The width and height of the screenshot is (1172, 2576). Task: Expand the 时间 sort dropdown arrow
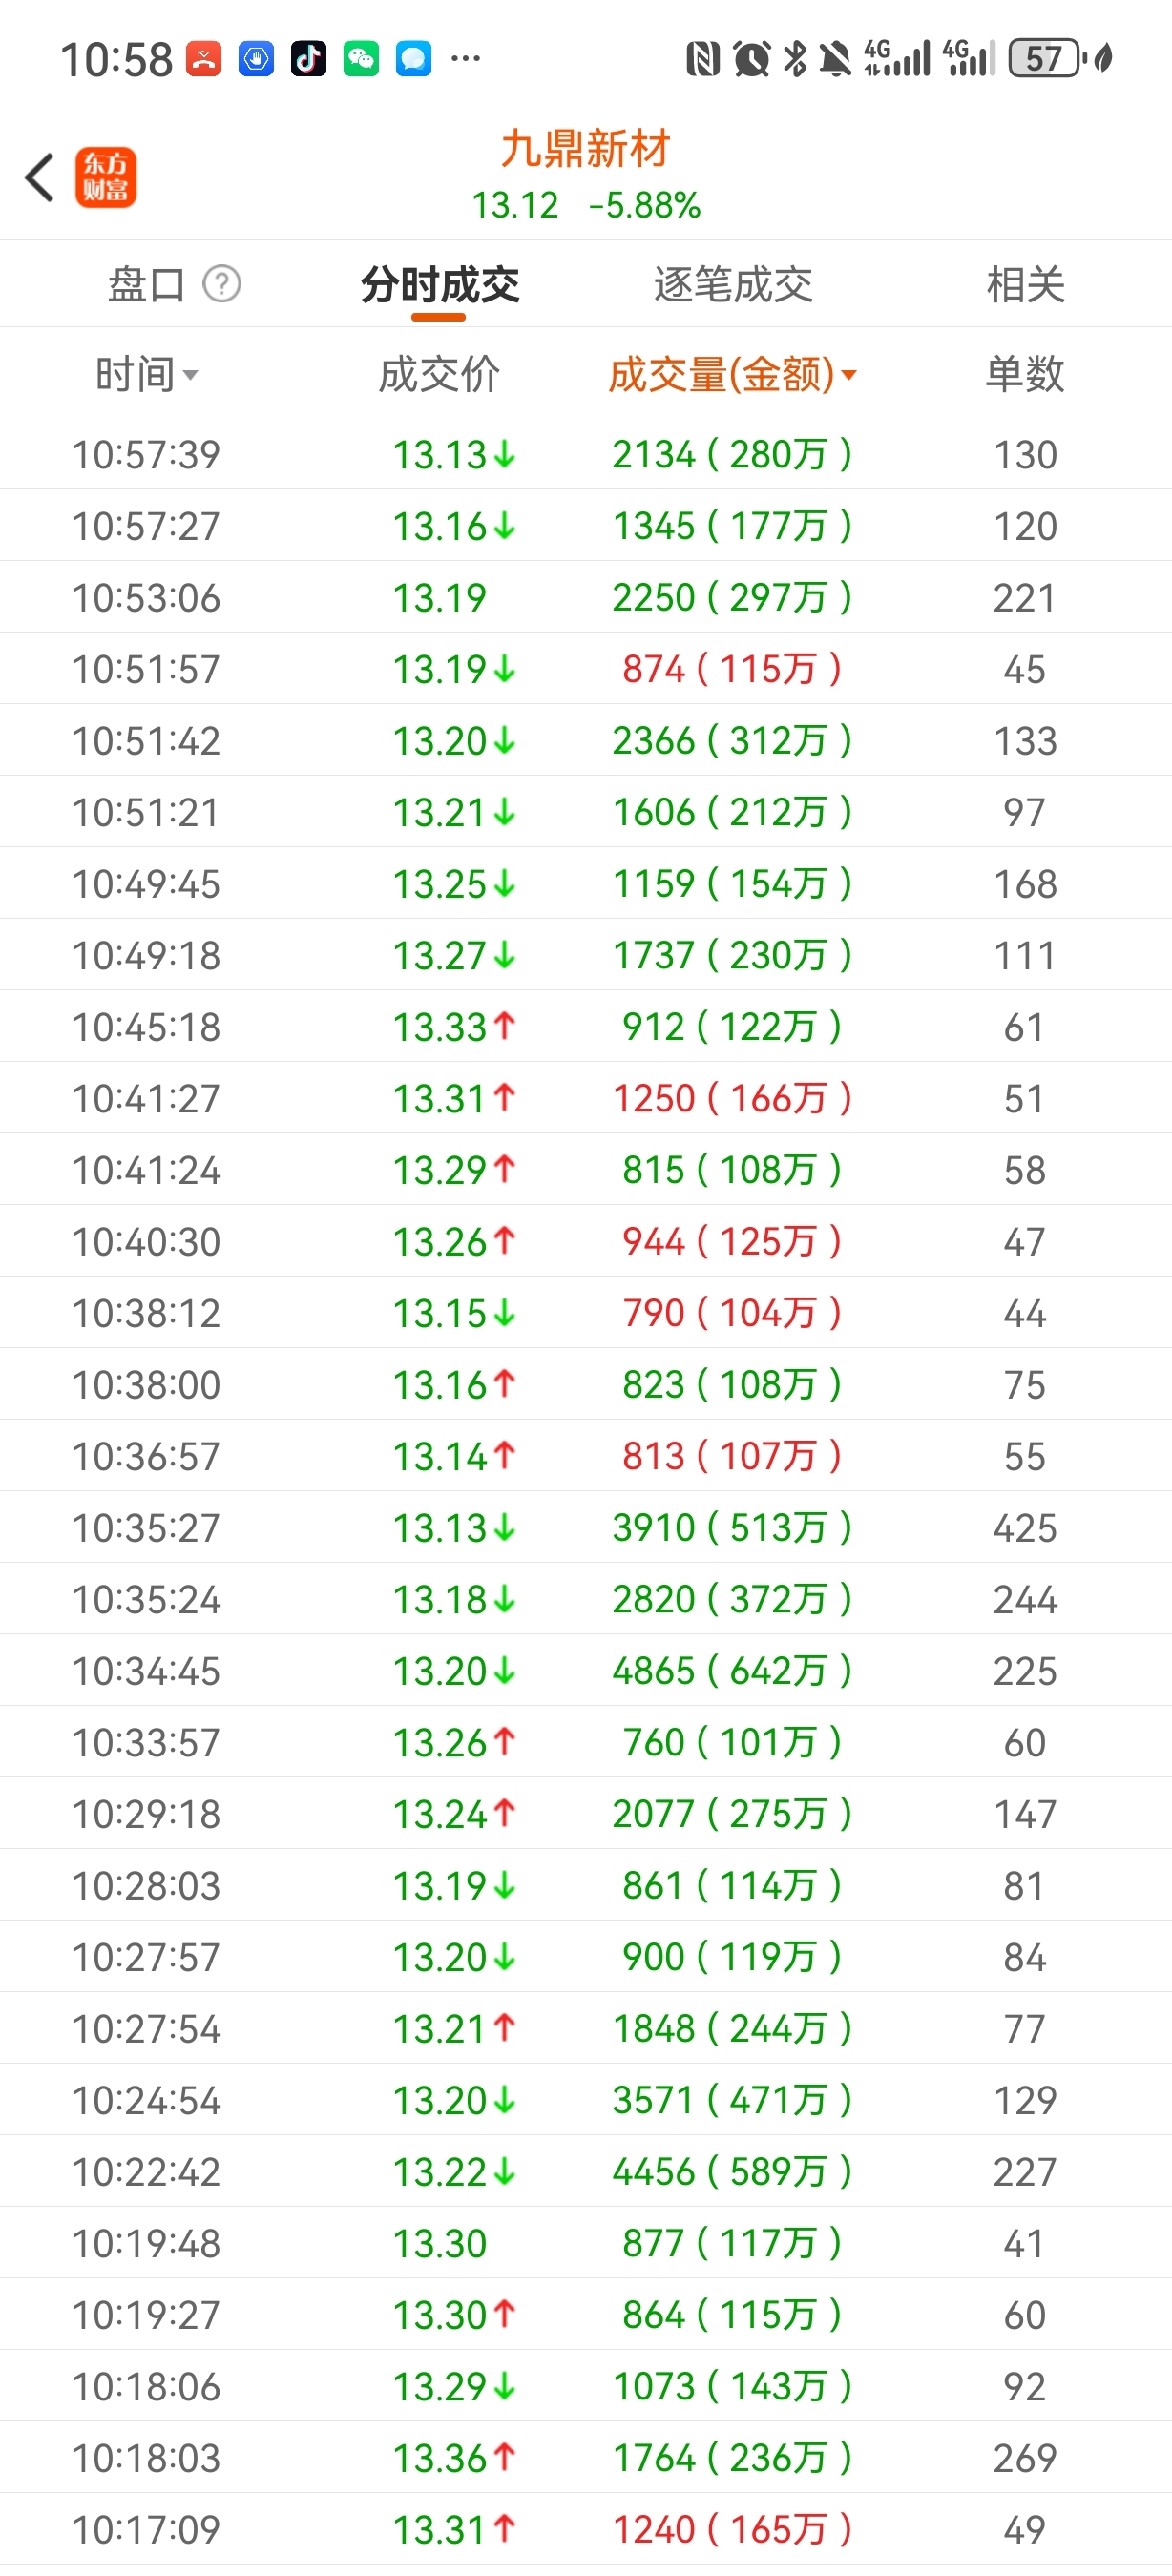[190, 376]
